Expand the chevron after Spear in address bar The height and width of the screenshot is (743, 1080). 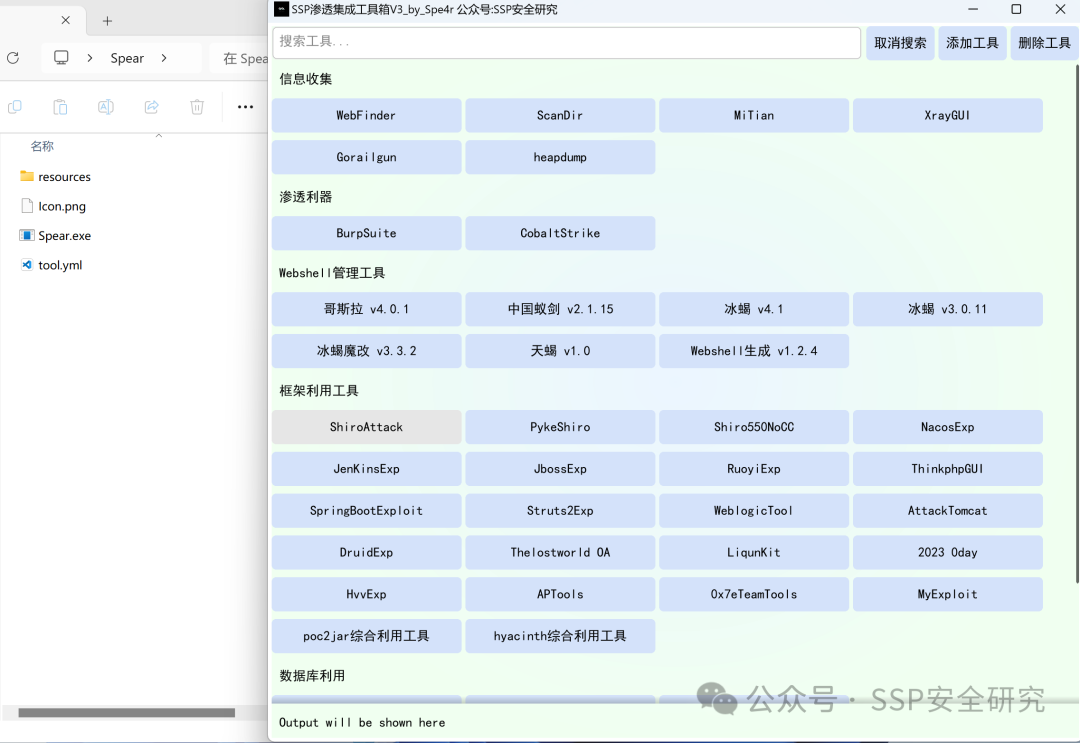[x=164, y=58]
